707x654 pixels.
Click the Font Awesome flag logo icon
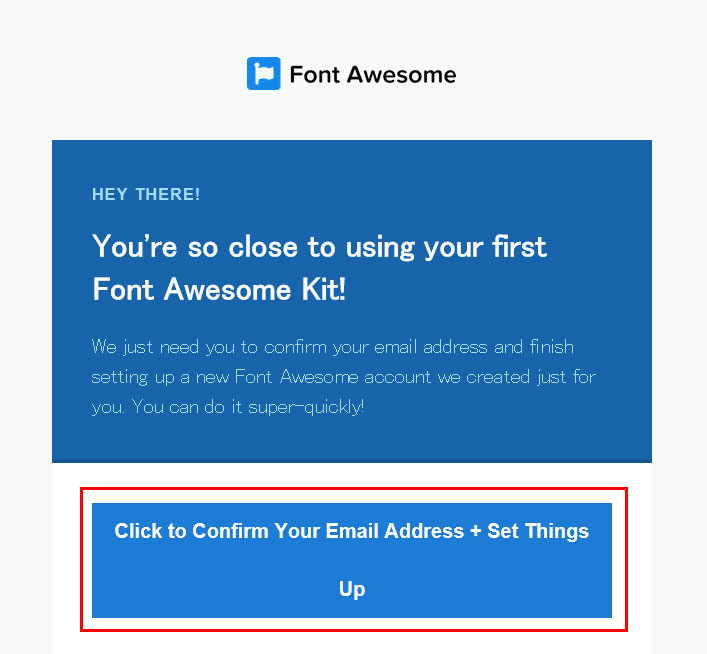click(x=264, y=74)
